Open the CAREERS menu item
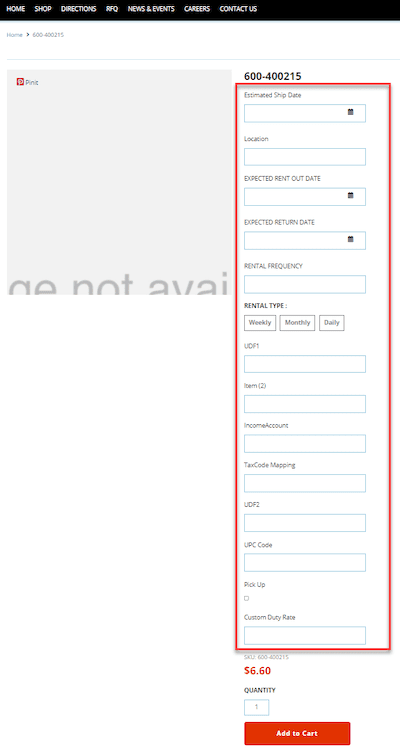 (197, 9)
